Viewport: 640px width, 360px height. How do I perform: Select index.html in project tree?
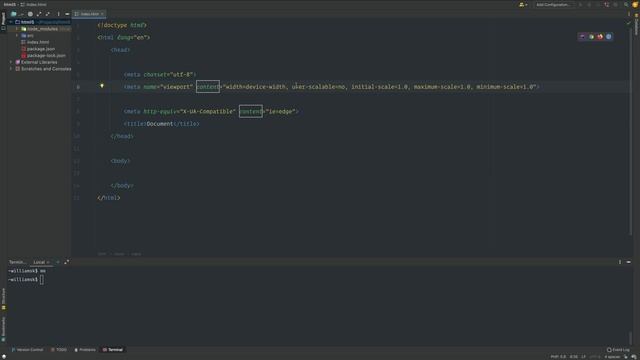click(38, 42)
